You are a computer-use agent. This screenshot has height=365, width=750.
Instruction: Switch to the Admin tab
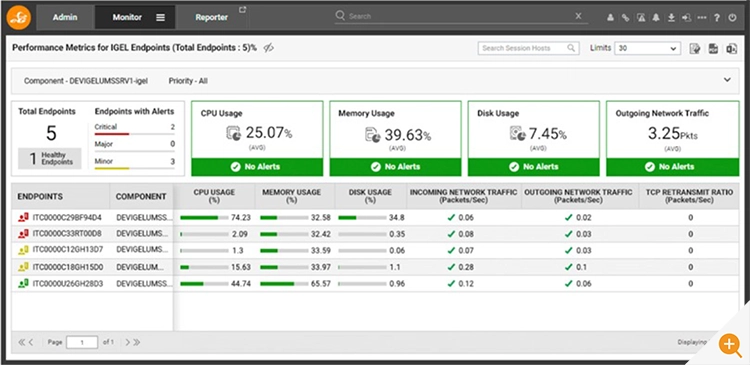65,17
